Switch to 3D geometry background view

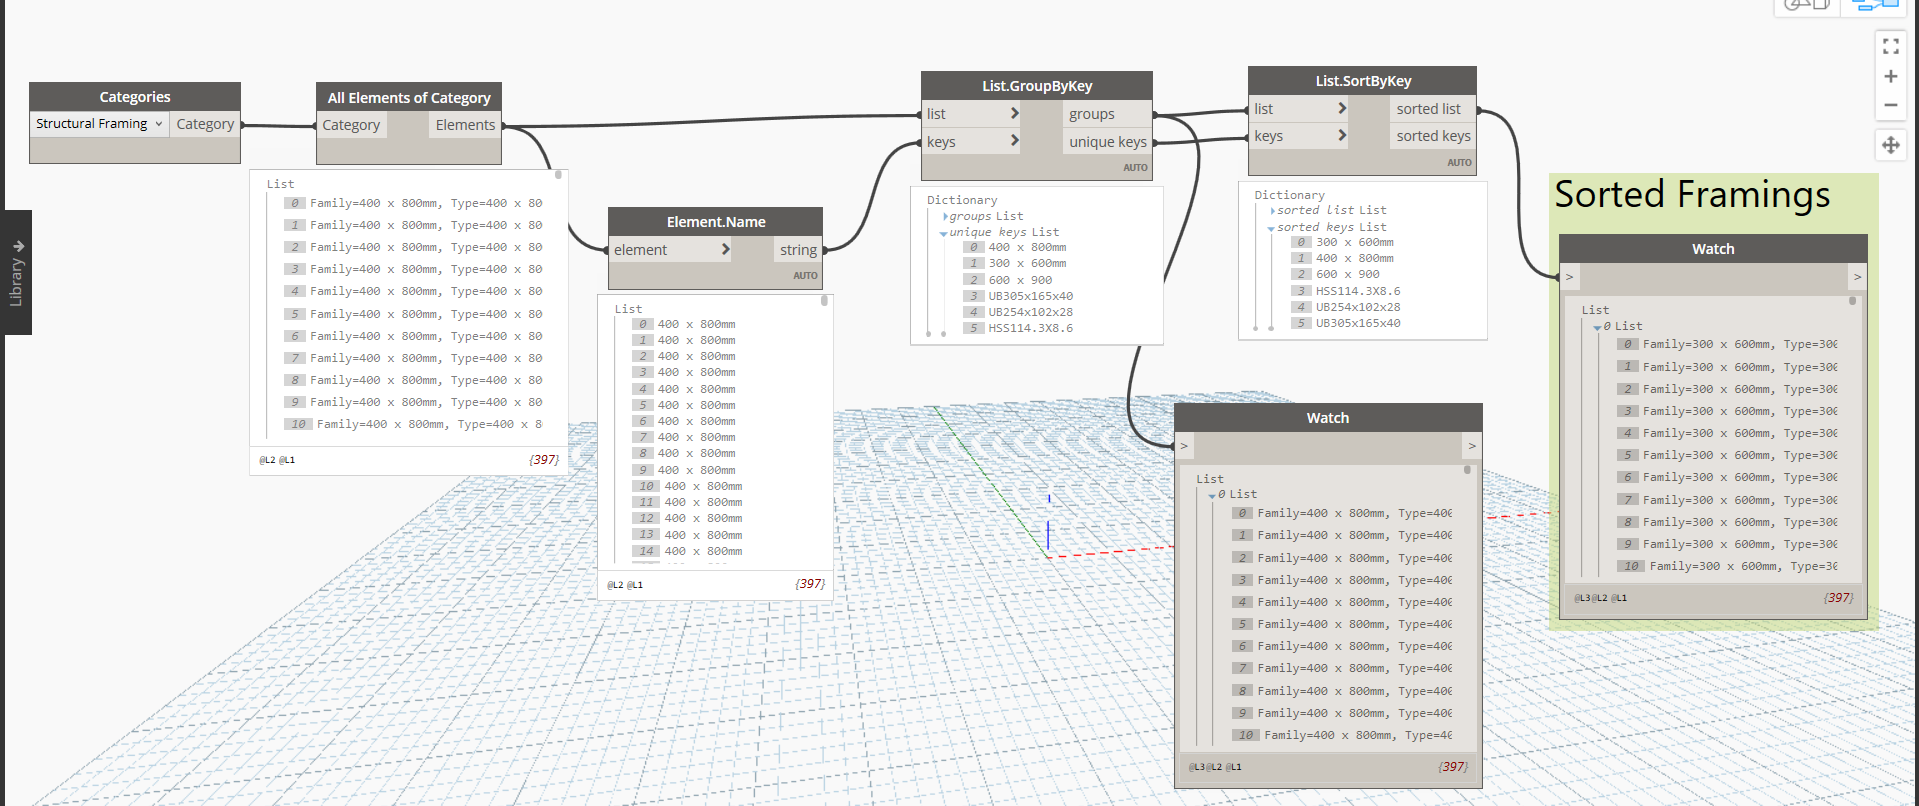click(x=1806, y=6)
